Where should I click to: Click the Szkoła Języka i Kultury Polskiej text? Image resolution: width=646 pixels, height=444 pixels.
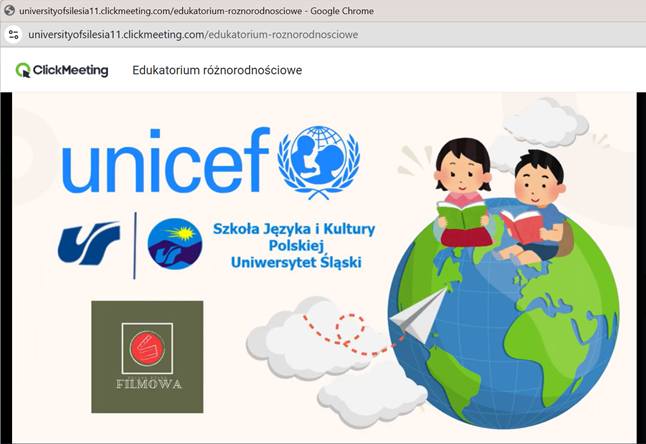click(x=294, y=237)
